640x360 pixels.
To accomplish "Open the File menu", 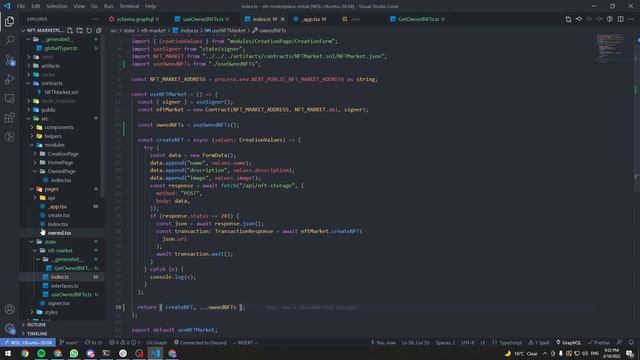I will coord(21,6).
